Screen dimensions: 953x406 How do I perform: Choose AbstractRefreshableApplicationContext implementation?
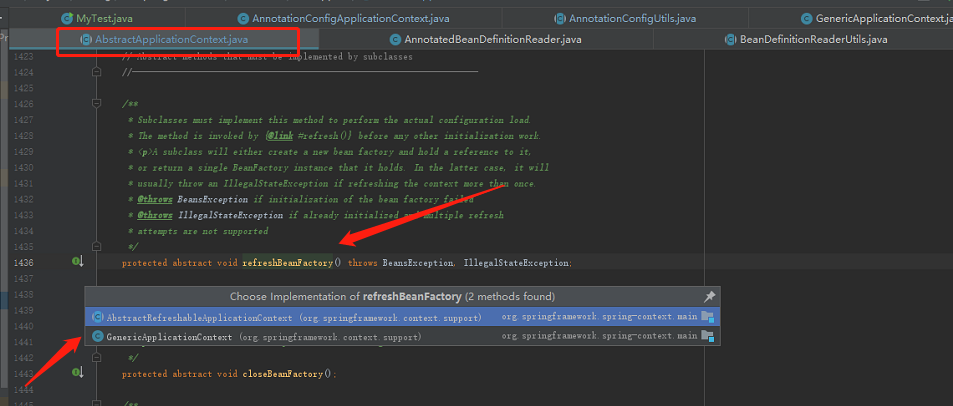[x=402, y=317]
